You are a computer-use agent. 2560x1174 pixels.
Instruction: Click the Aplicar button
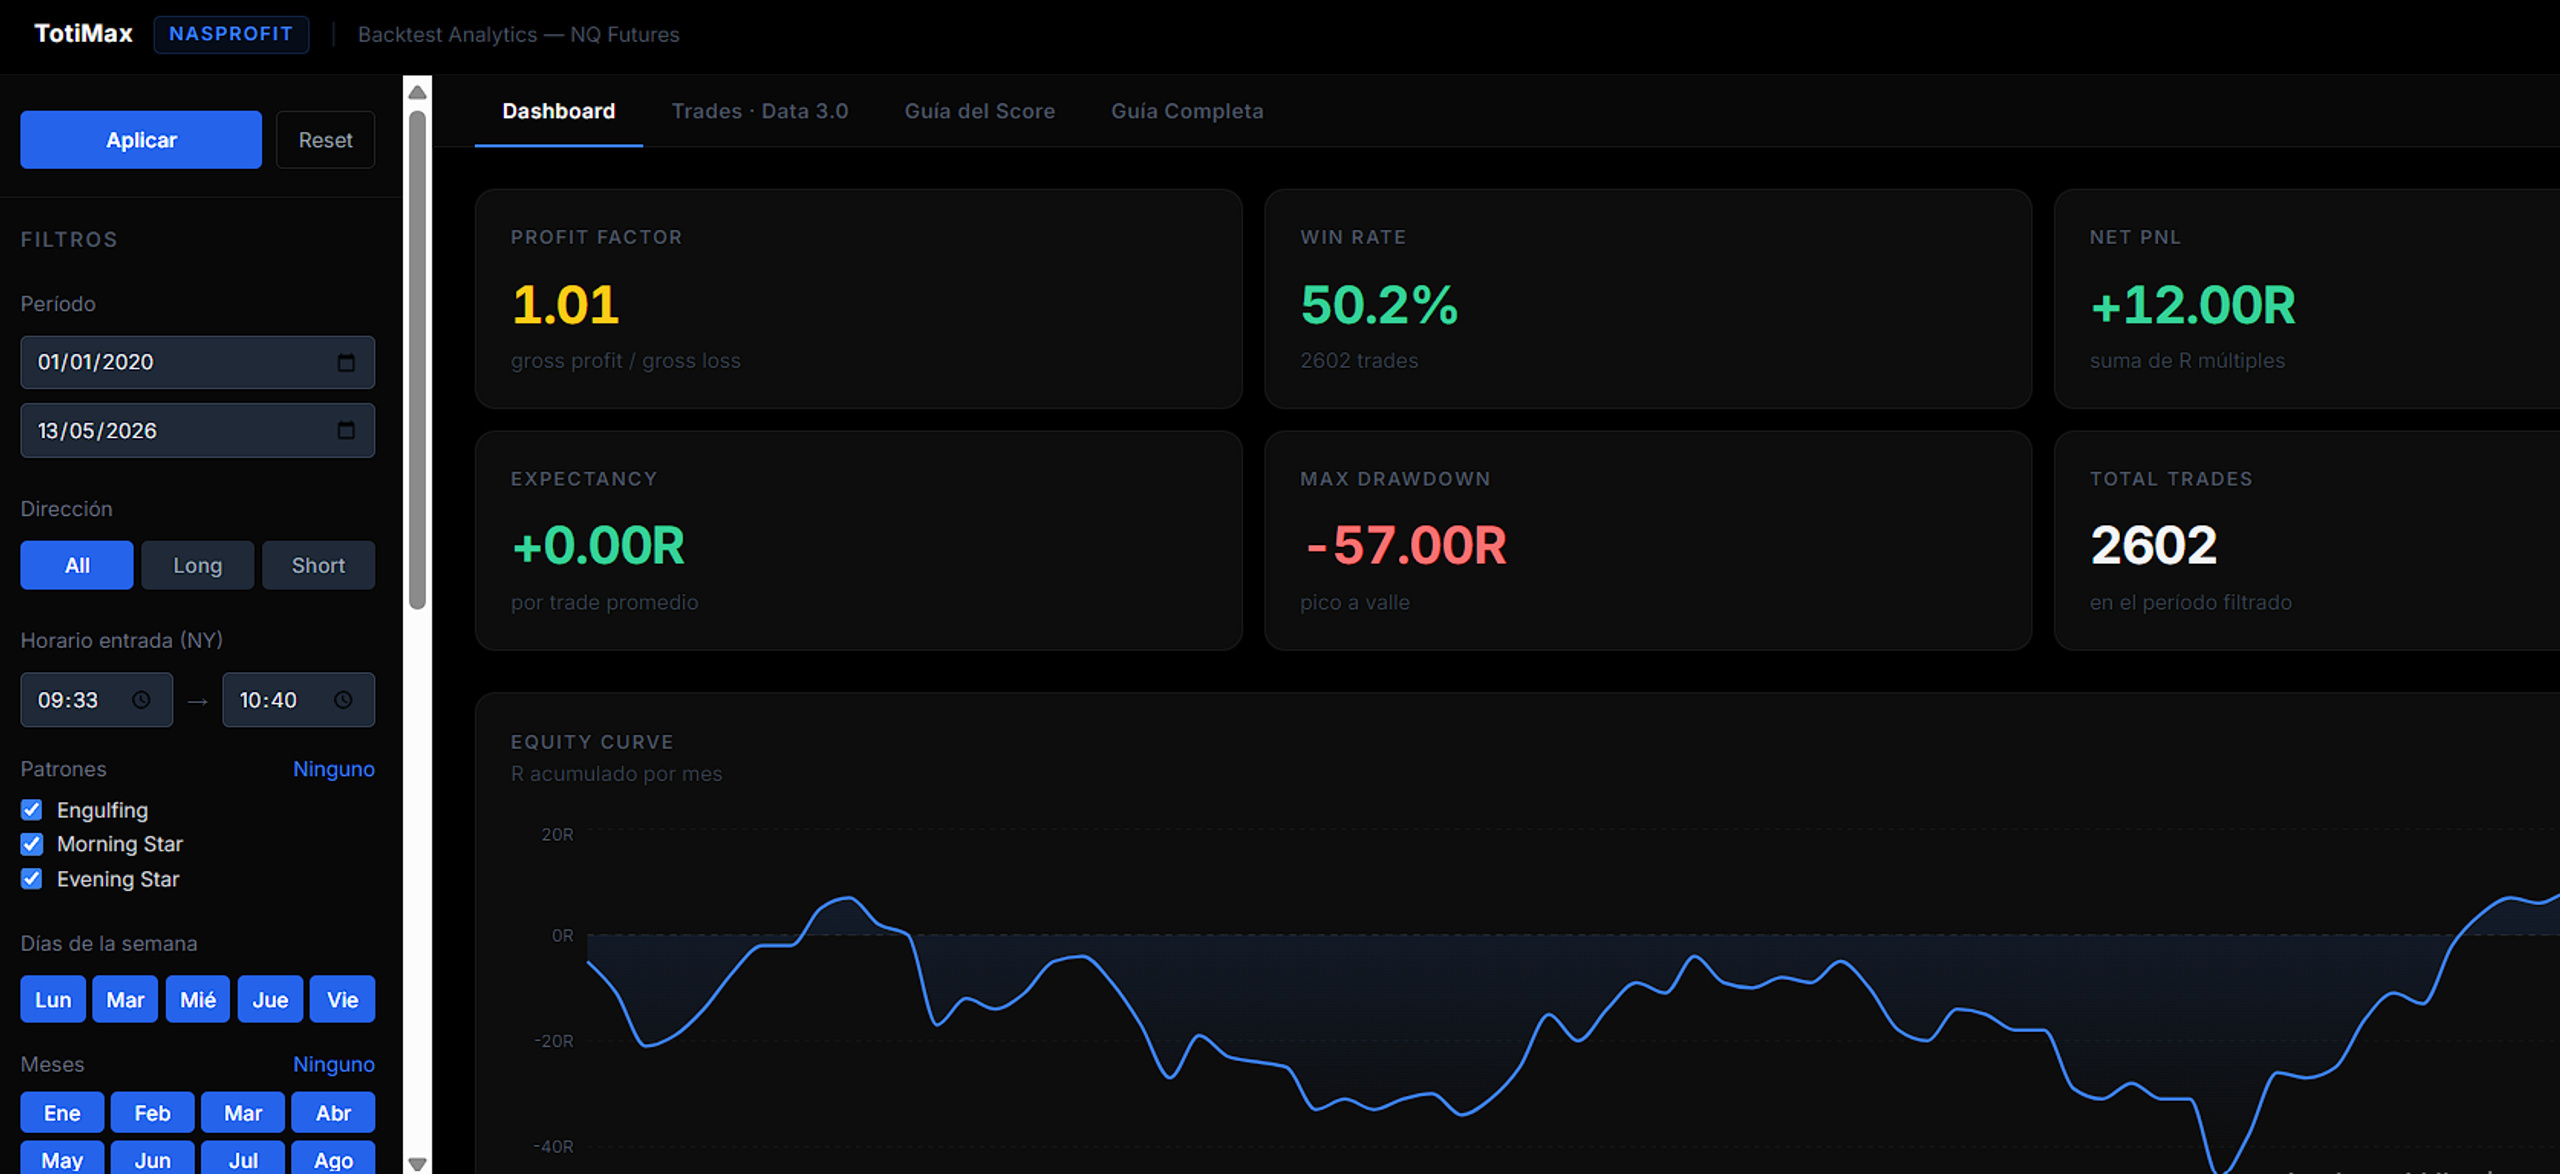[x=141, y=140]
